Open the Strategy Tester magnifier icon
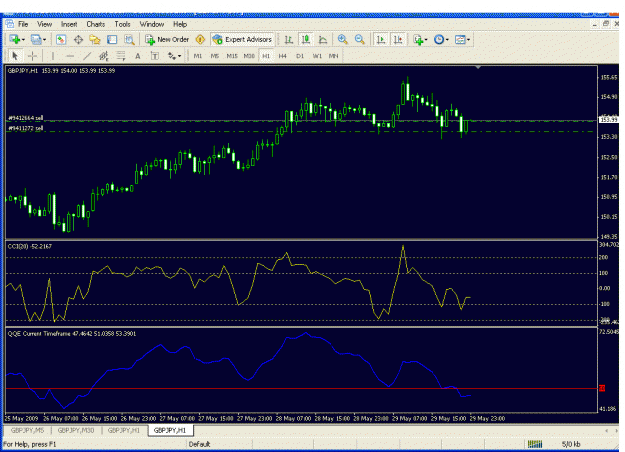Viewport: 625px width, 452px height. 129,39
